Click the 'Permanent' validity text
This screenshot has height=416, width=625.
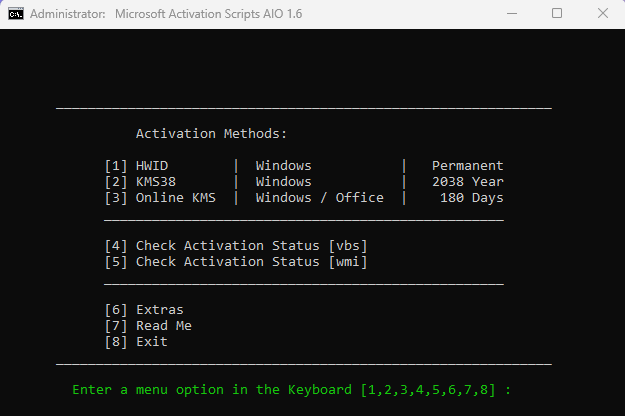[468, 166]
